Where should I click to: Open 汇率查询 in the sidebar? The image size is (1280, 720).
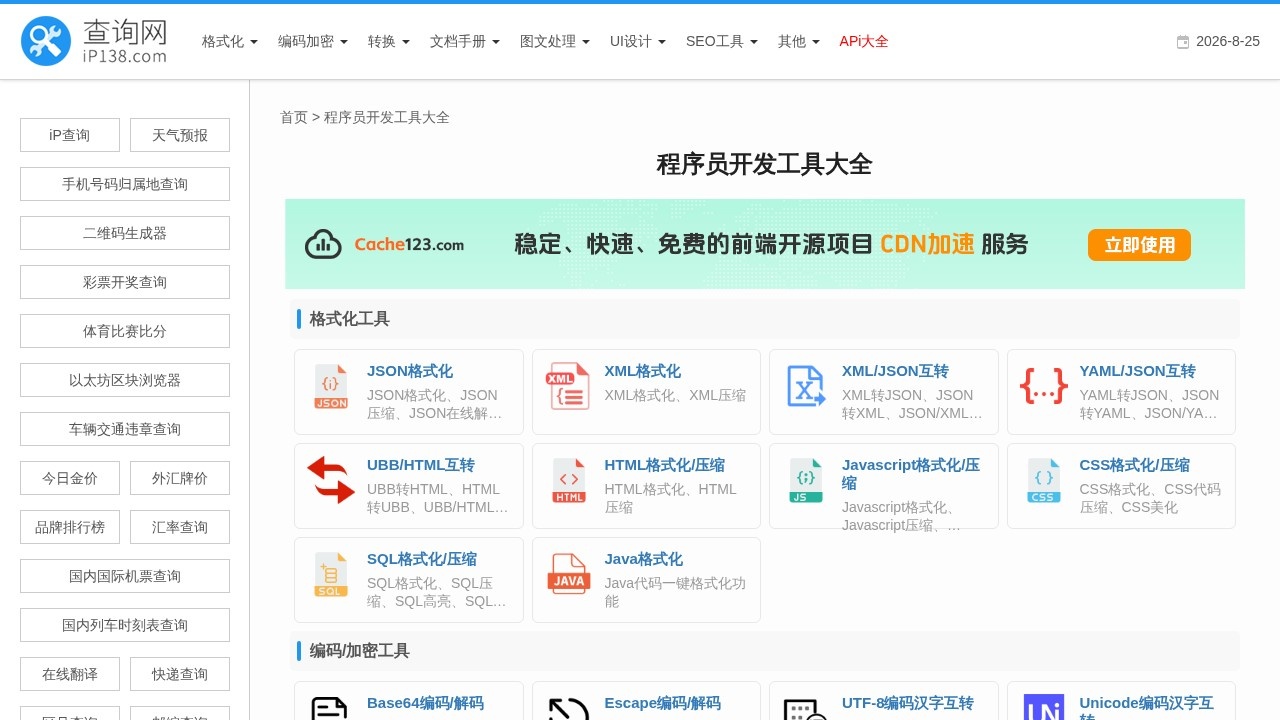tap(180, 527)
